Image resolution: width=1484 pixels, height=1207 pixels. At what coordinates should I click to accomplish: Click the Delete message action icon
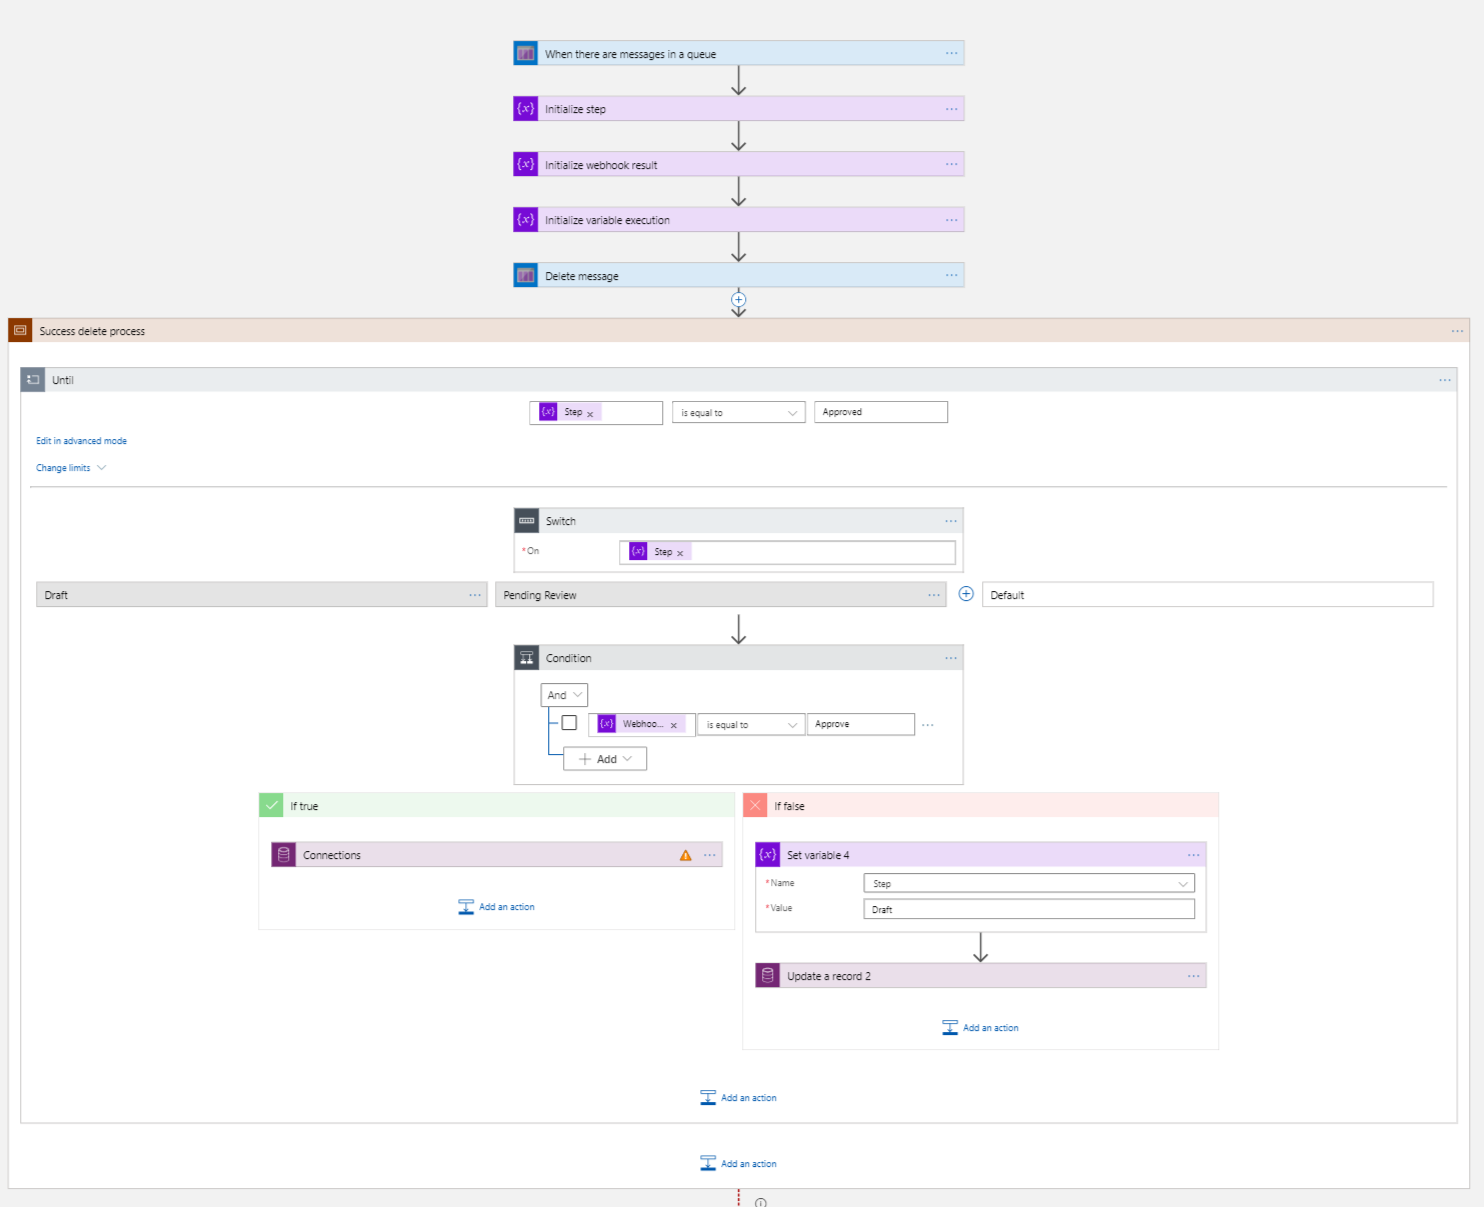pyautogui.click(x=525, y=276)
